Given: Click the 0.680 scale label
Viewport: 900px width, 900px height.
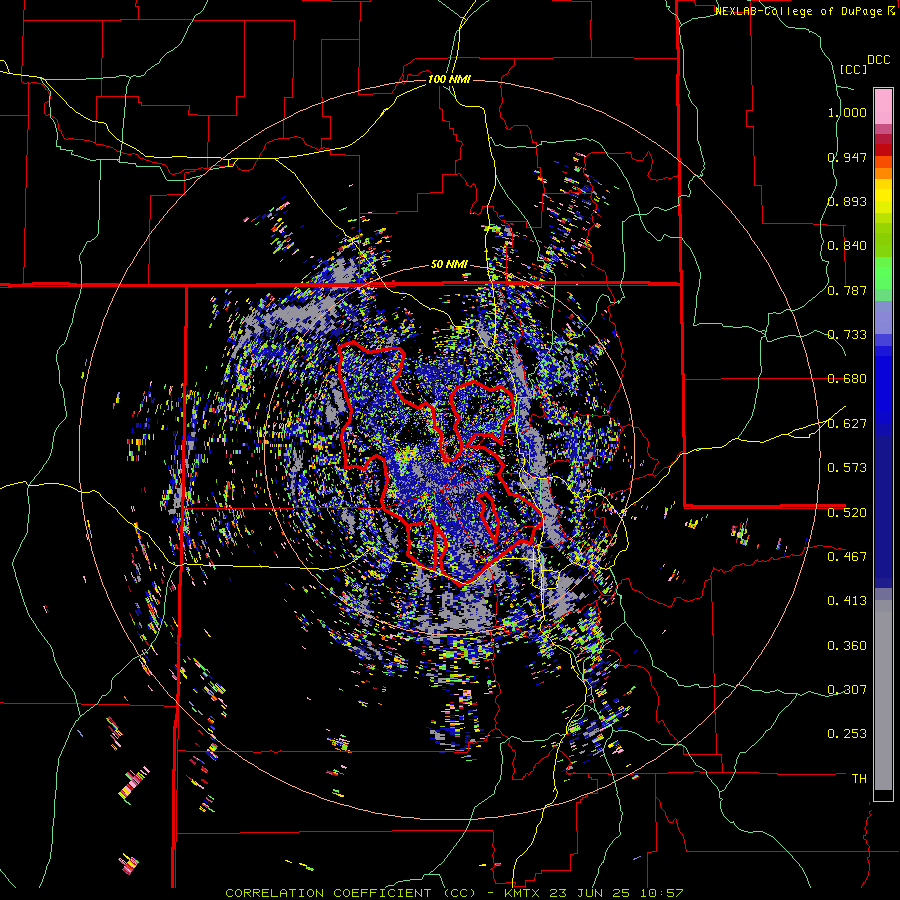Looking at the screenshot, I should pyautogui.click(x=847, y=379).
